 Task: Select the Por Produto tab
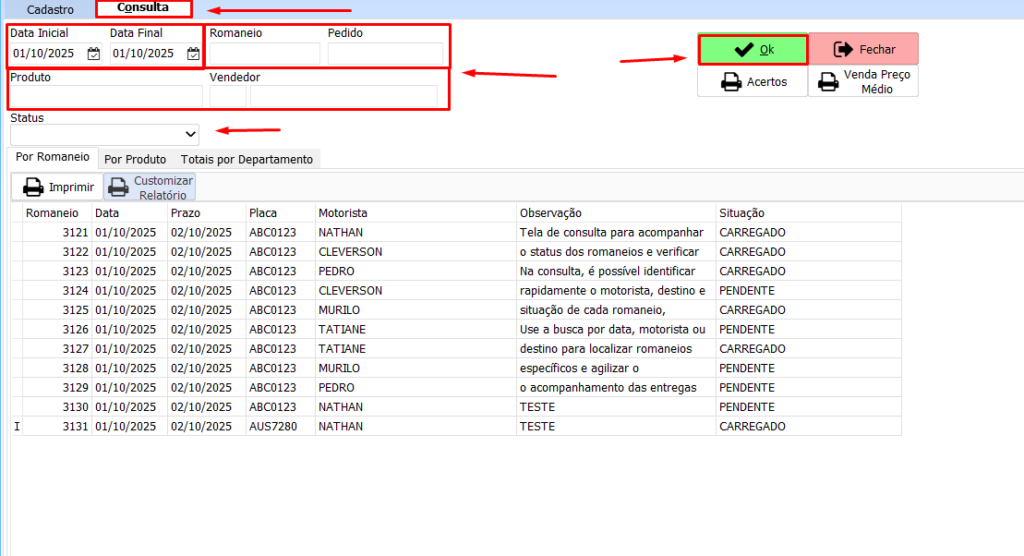click(135, 159)
